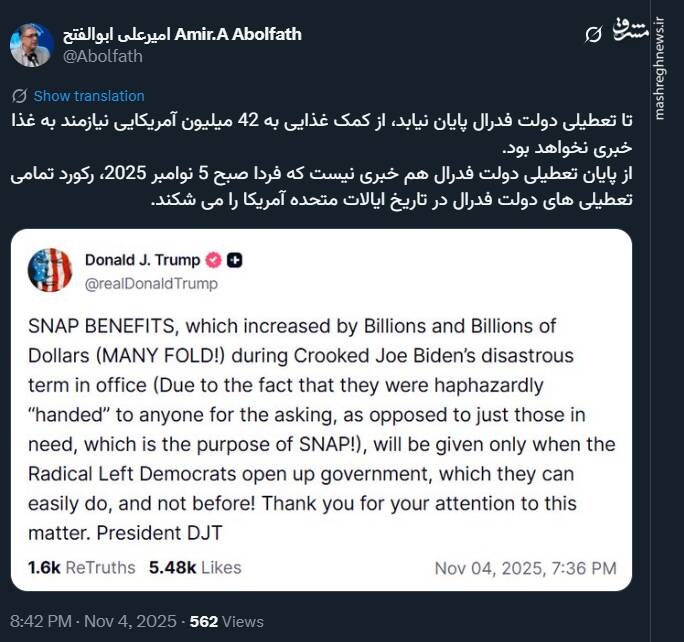Click the Grok icon beside the tweet header
This screenshot has height=642, width=684.
point(593,35)
